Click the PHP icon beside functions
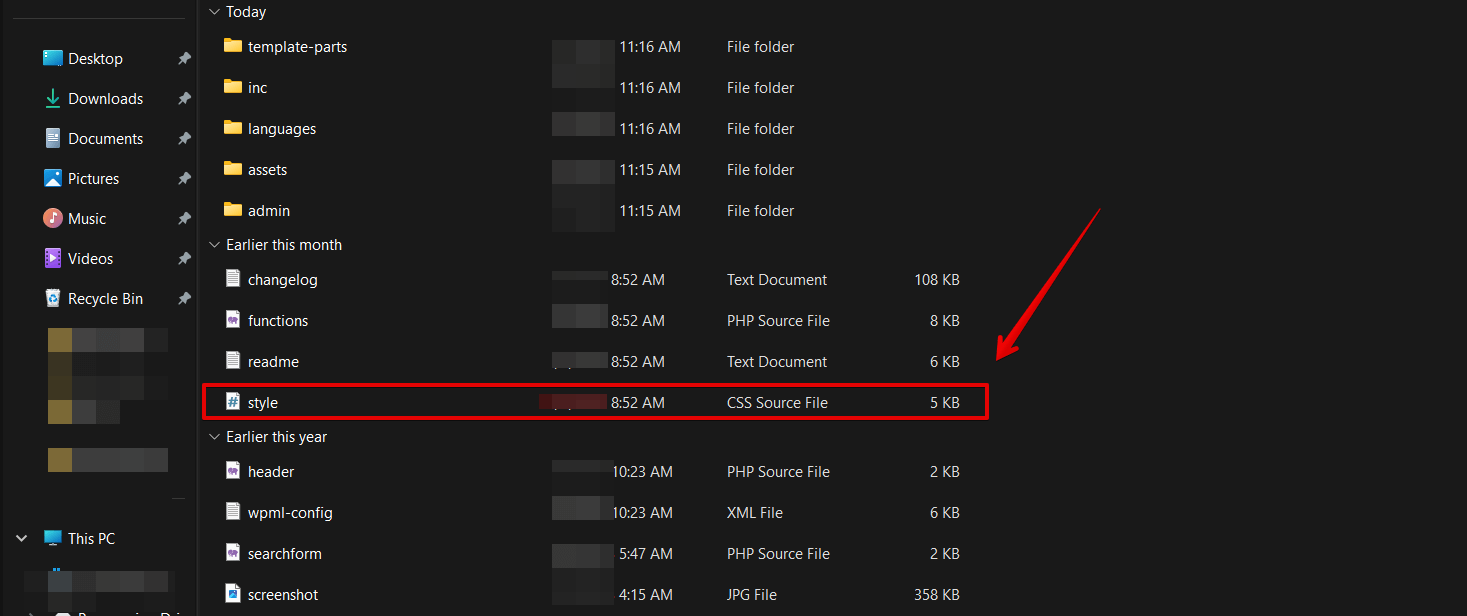The width and height of the screenshot is (1467, 616). 232,320
